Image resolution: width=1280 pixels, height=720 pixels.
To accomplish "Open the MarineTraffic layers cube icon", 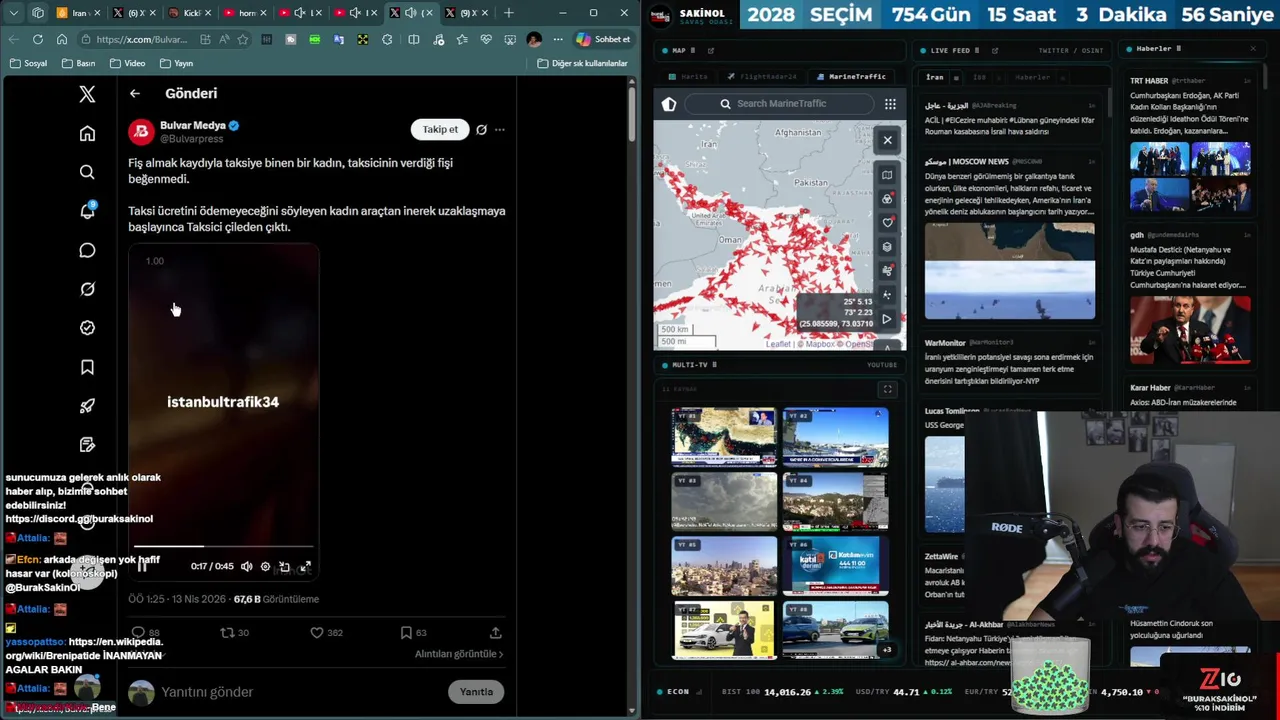I will click(x=887, y=247).
